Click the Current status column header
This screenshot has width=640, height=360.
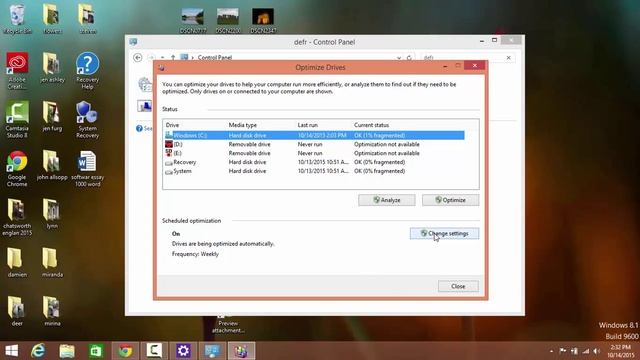pyautogui.click(x=371, y=125)
